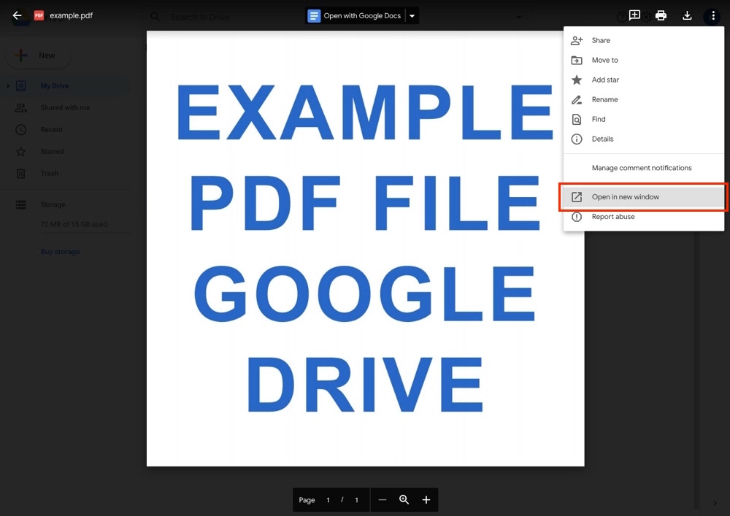
Task: Click the Google Docs icon in the open-with button
Action: (314, 16)
